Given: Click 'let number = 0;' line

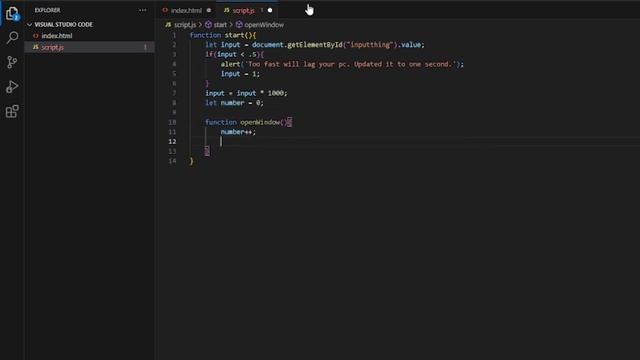Looking at the screenshot, I should pos(234,103).
